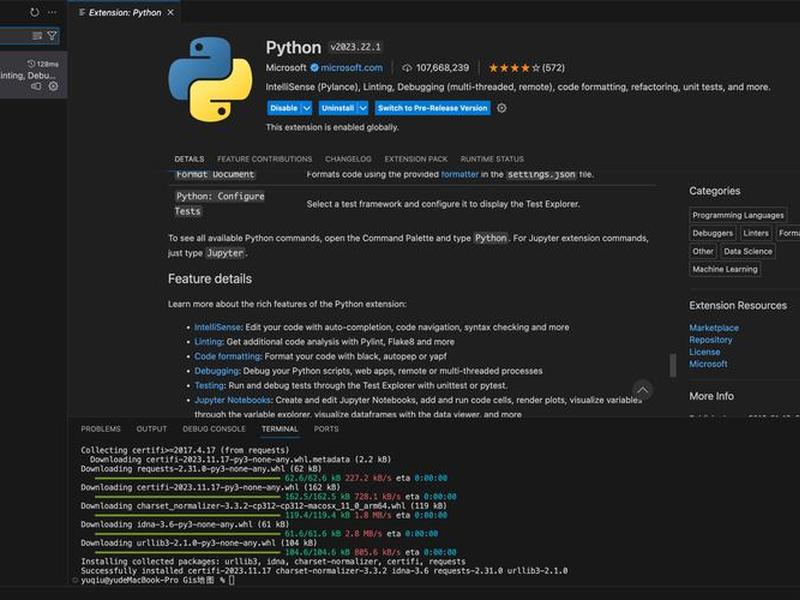
Task: Click the Programming Languages category
Action: pos(738,215)
